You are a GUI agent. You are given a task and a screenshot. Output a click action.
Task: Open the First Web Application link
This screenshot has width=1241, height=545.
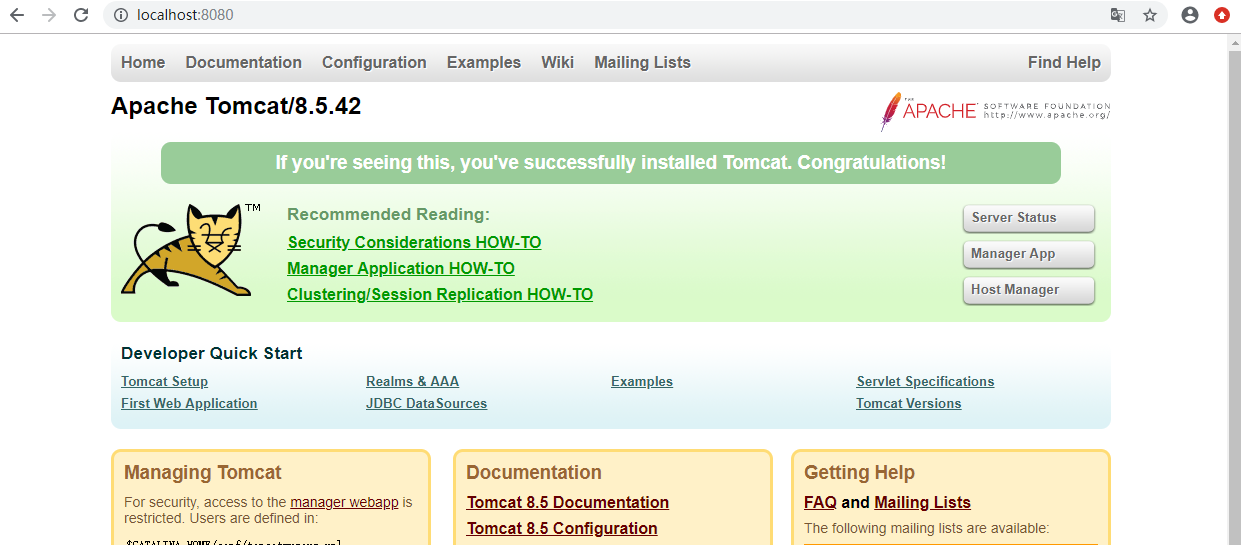(189, 403)
